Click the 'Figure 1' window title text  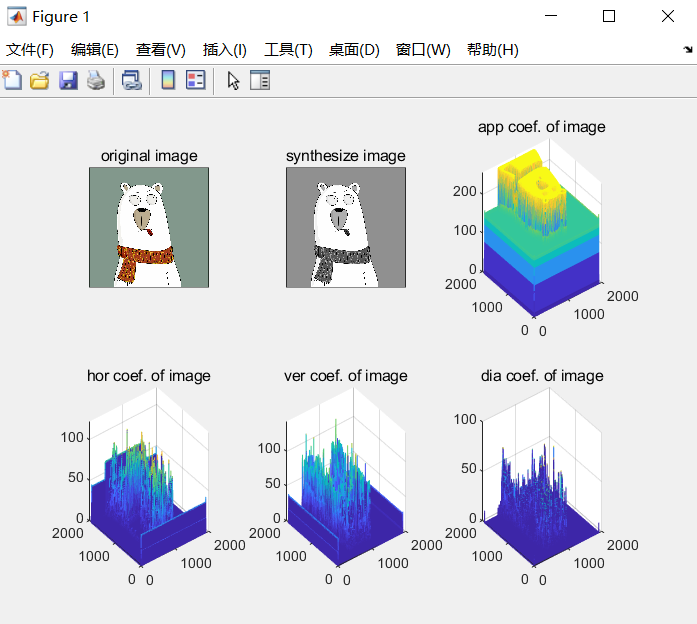click(x=61, y=17)
